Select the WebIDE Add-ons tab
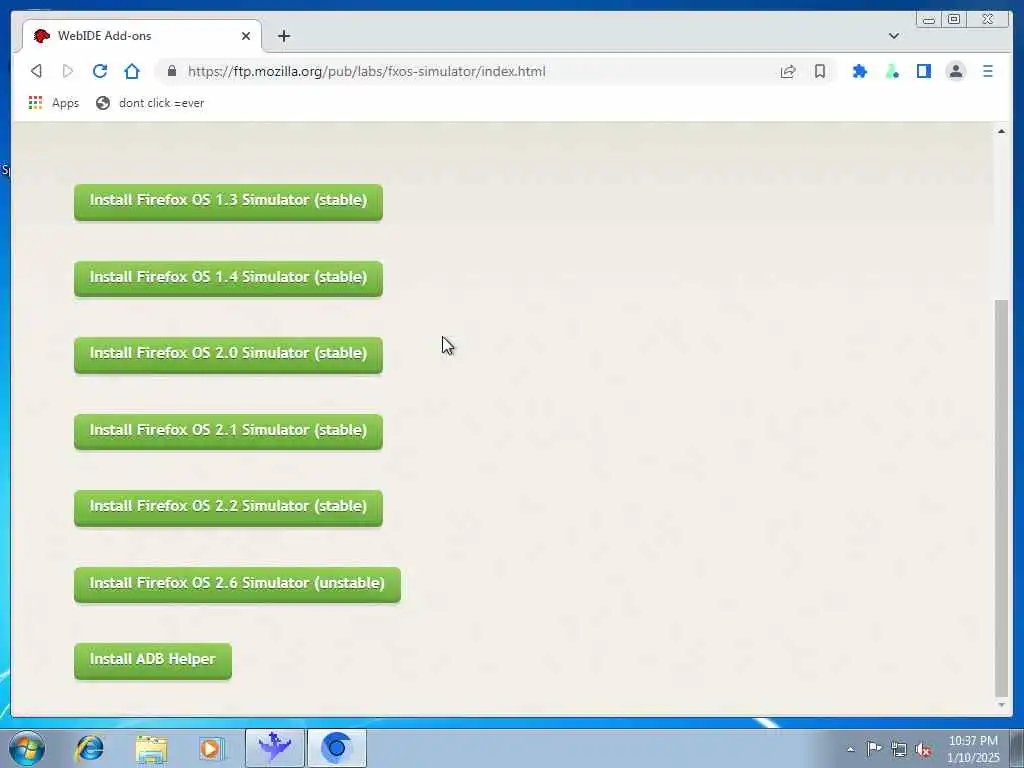The image size is (1024, 768). pos(142,36)
